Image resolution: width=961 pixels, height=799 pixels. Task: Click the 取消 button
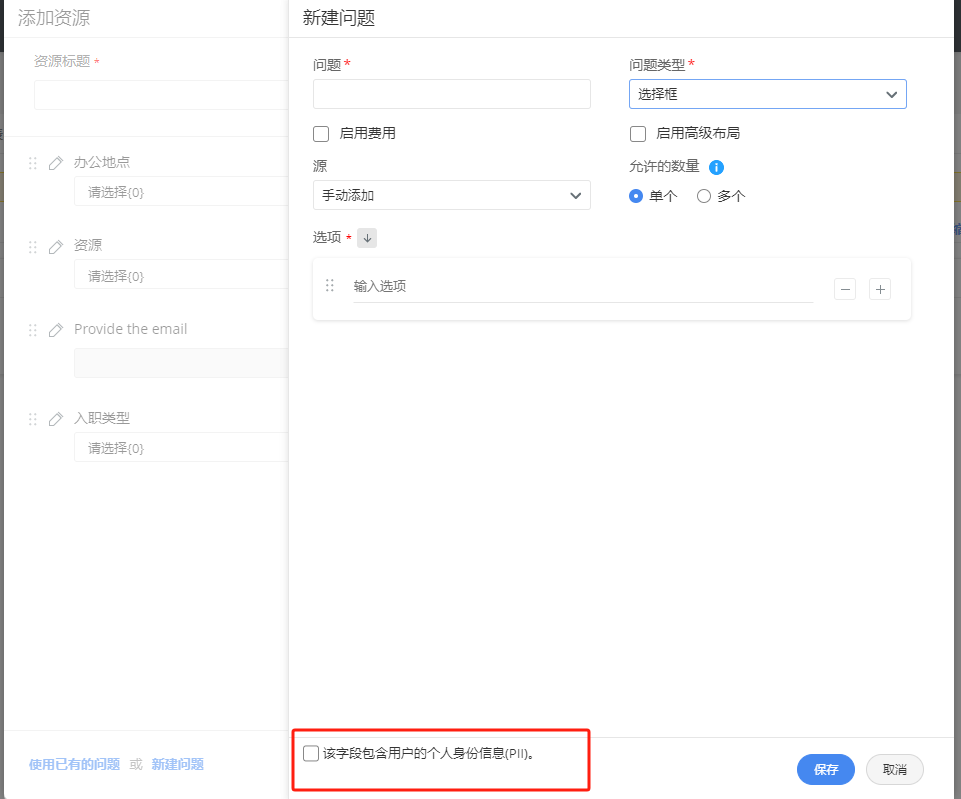894,769
